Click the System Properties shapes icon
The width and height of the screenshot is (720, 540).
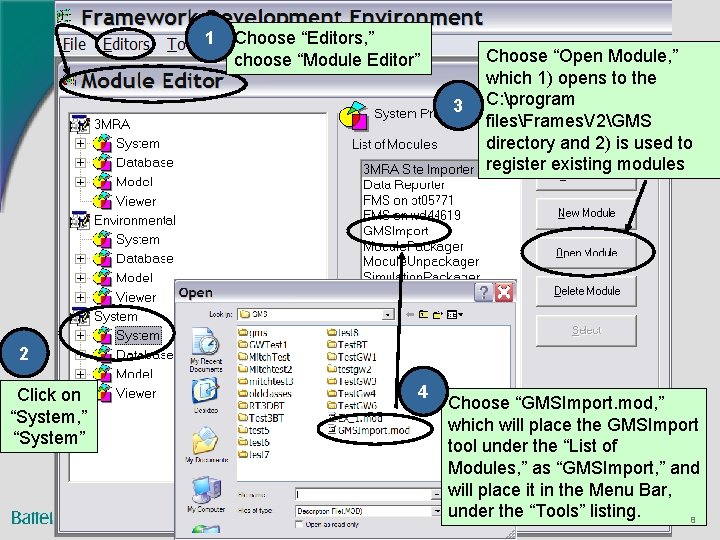(353, 115)
